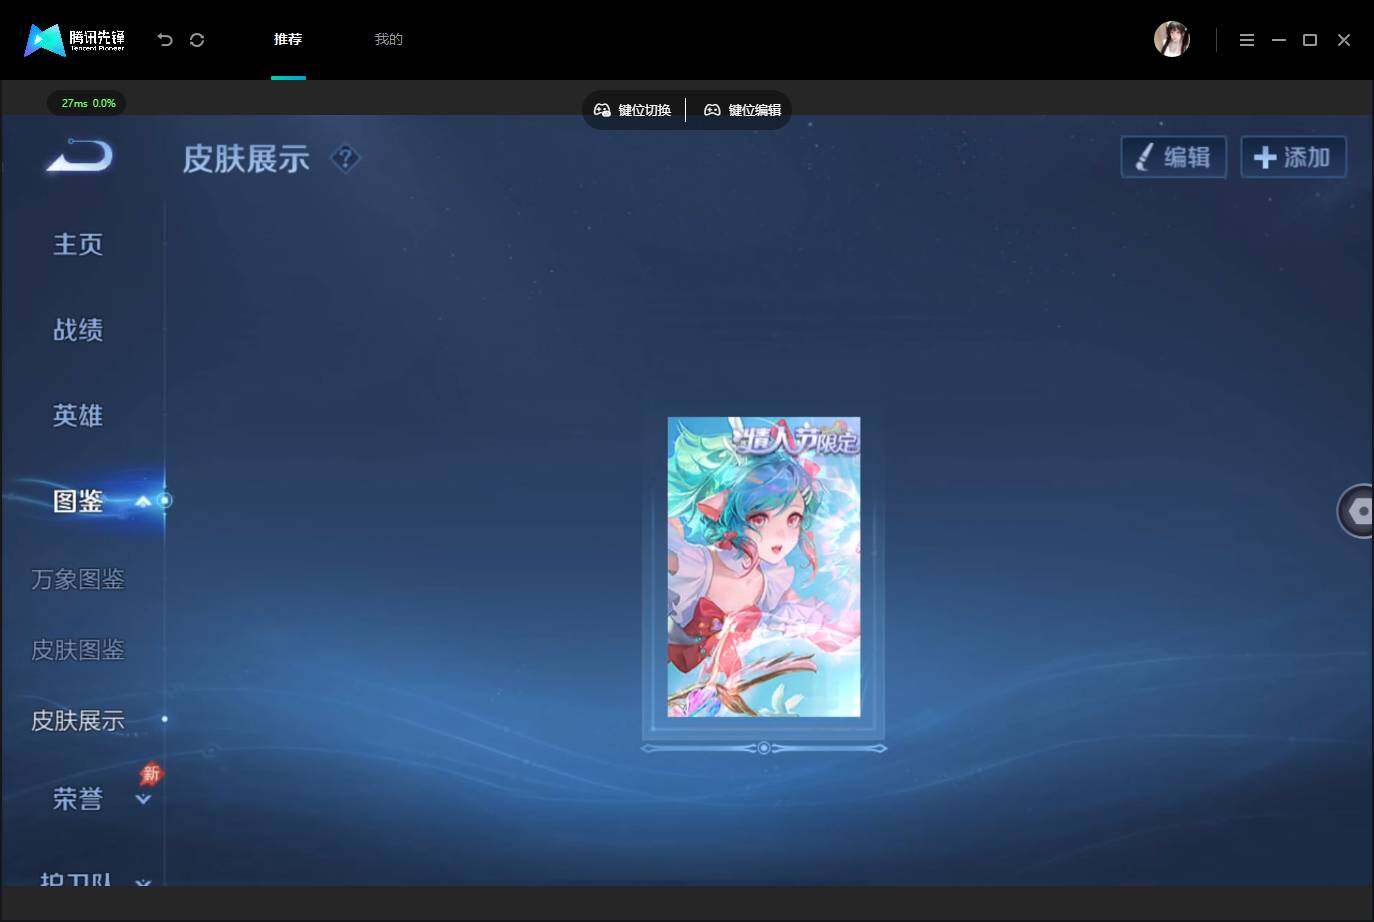Select the 情人节限定 skin card
Screen dimensions: 1374x922
(x=764, y=567)
